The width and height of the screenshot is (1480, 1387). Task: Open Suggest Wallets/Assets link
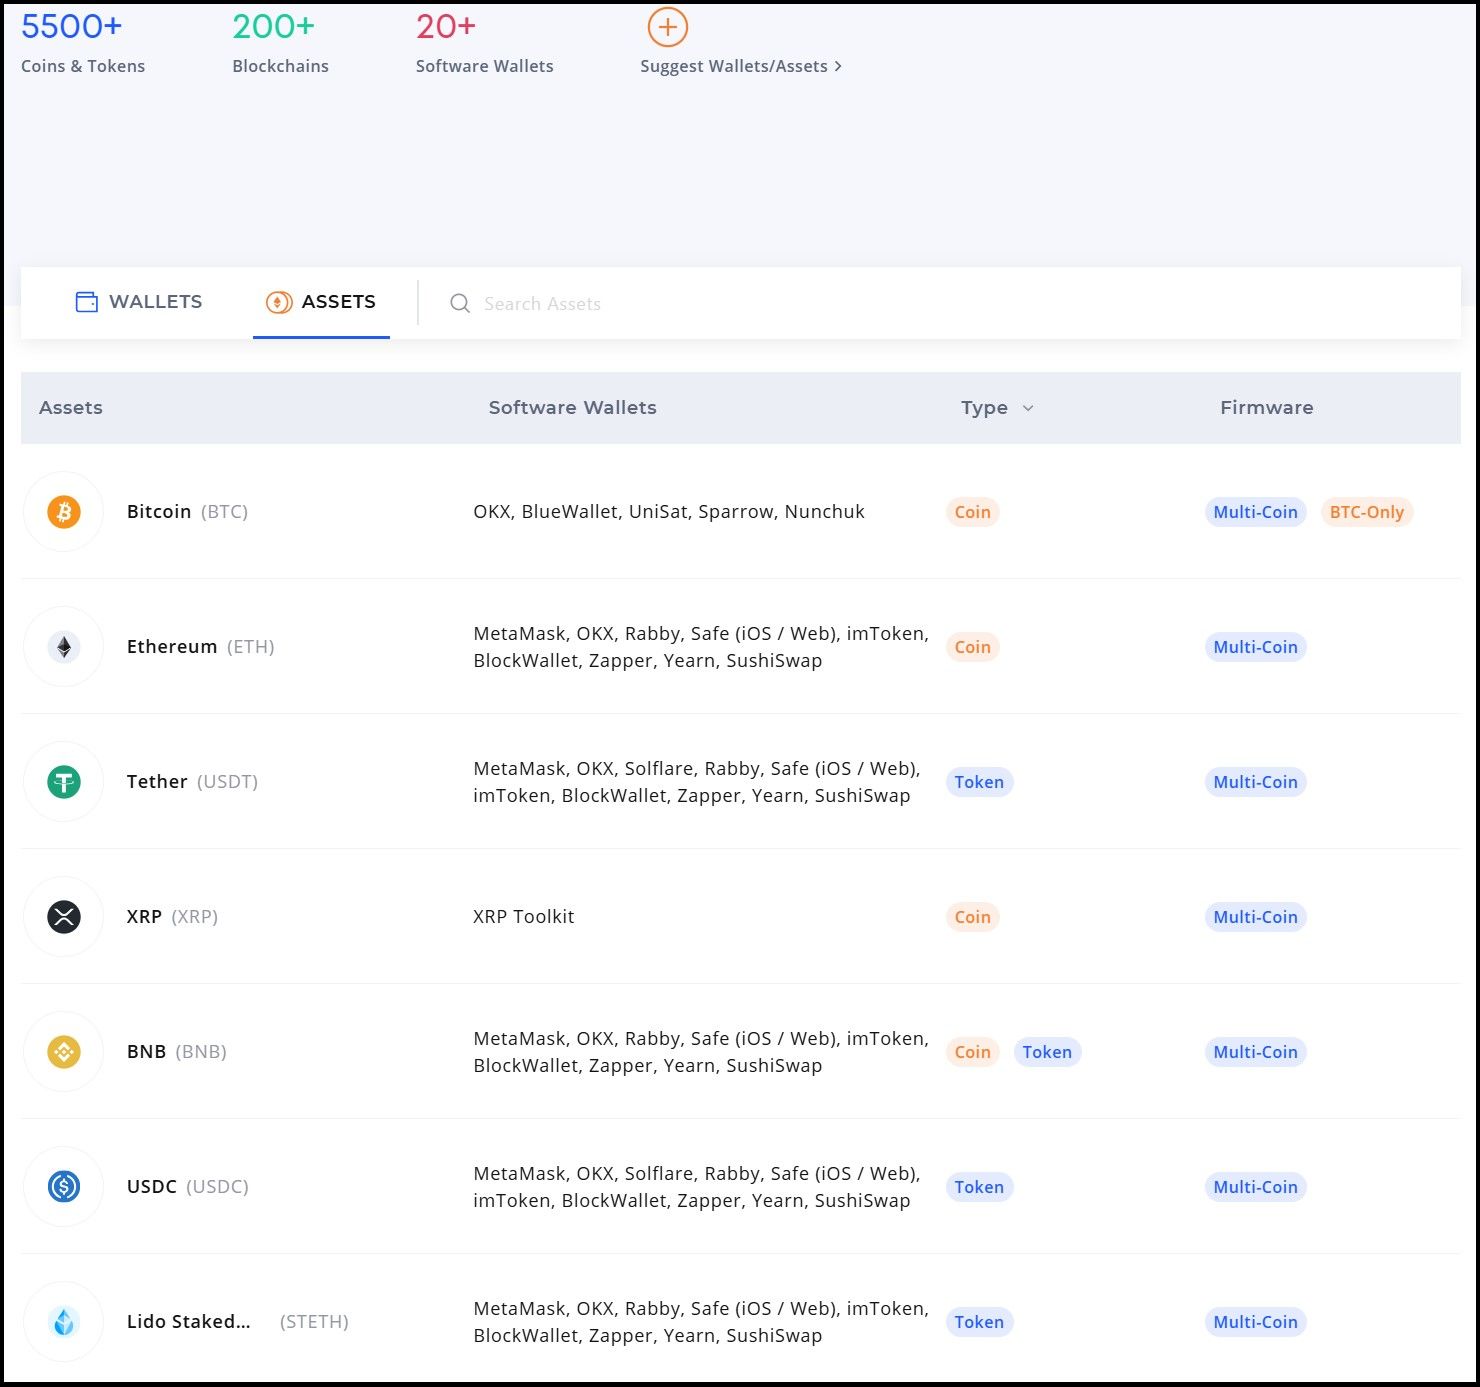pyautogui.click(x=740, y=66)
